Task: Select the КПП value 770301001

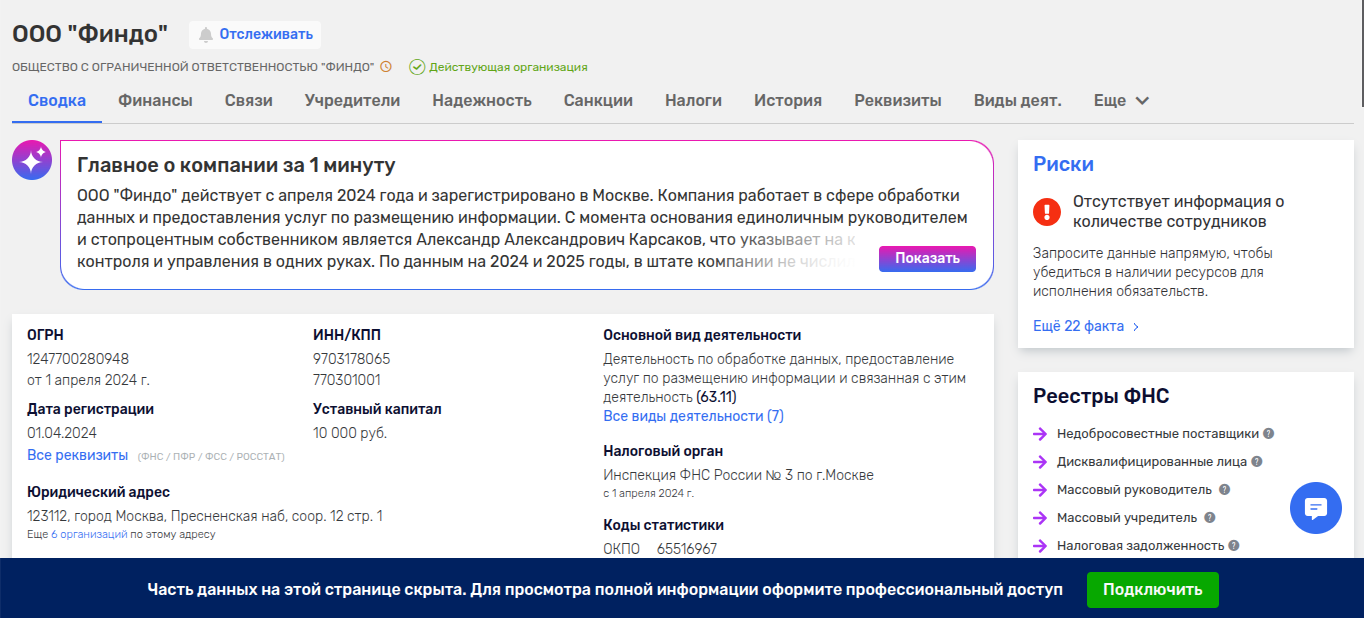Action: click(347, 380)
